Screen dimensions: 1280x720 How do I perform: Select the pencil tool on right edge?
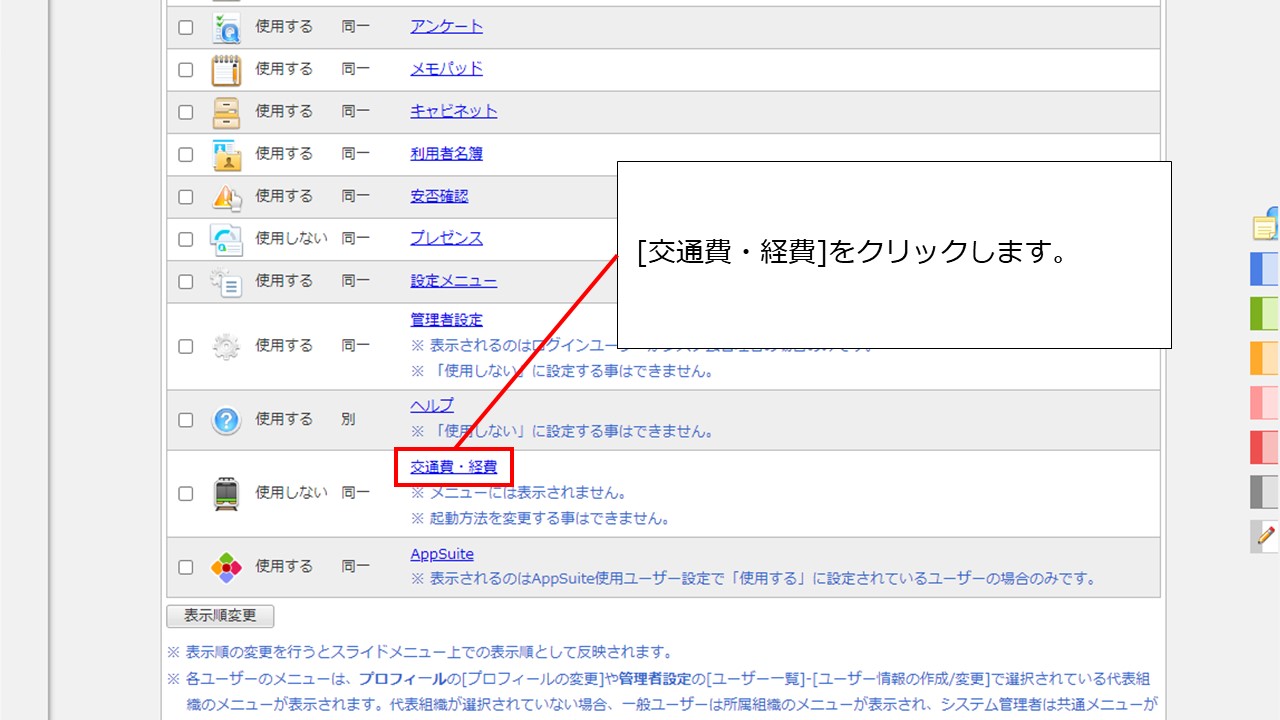pyautogui.click(x=1265, y=536)
